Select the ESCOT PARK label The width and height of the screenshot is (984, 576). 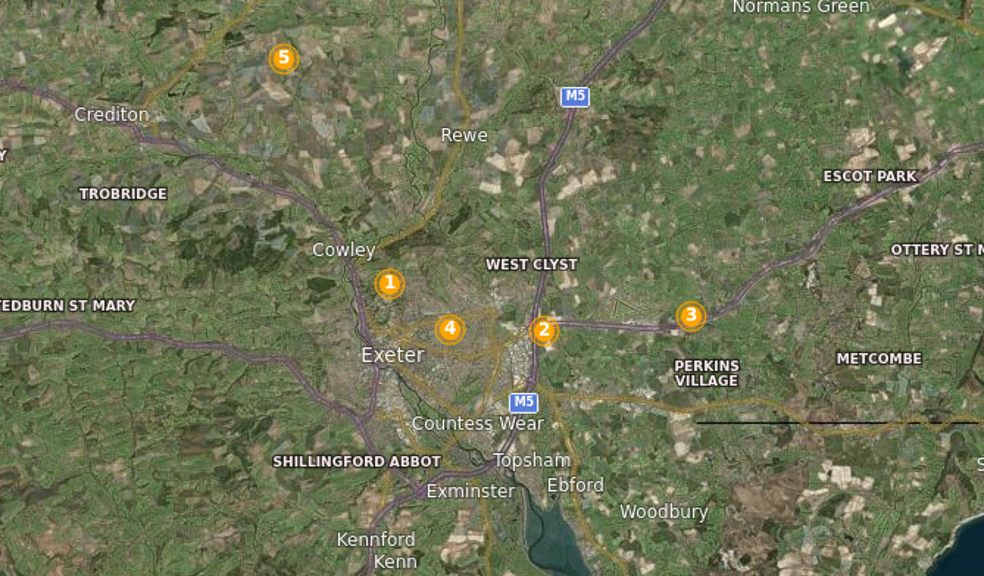(870, 176)
